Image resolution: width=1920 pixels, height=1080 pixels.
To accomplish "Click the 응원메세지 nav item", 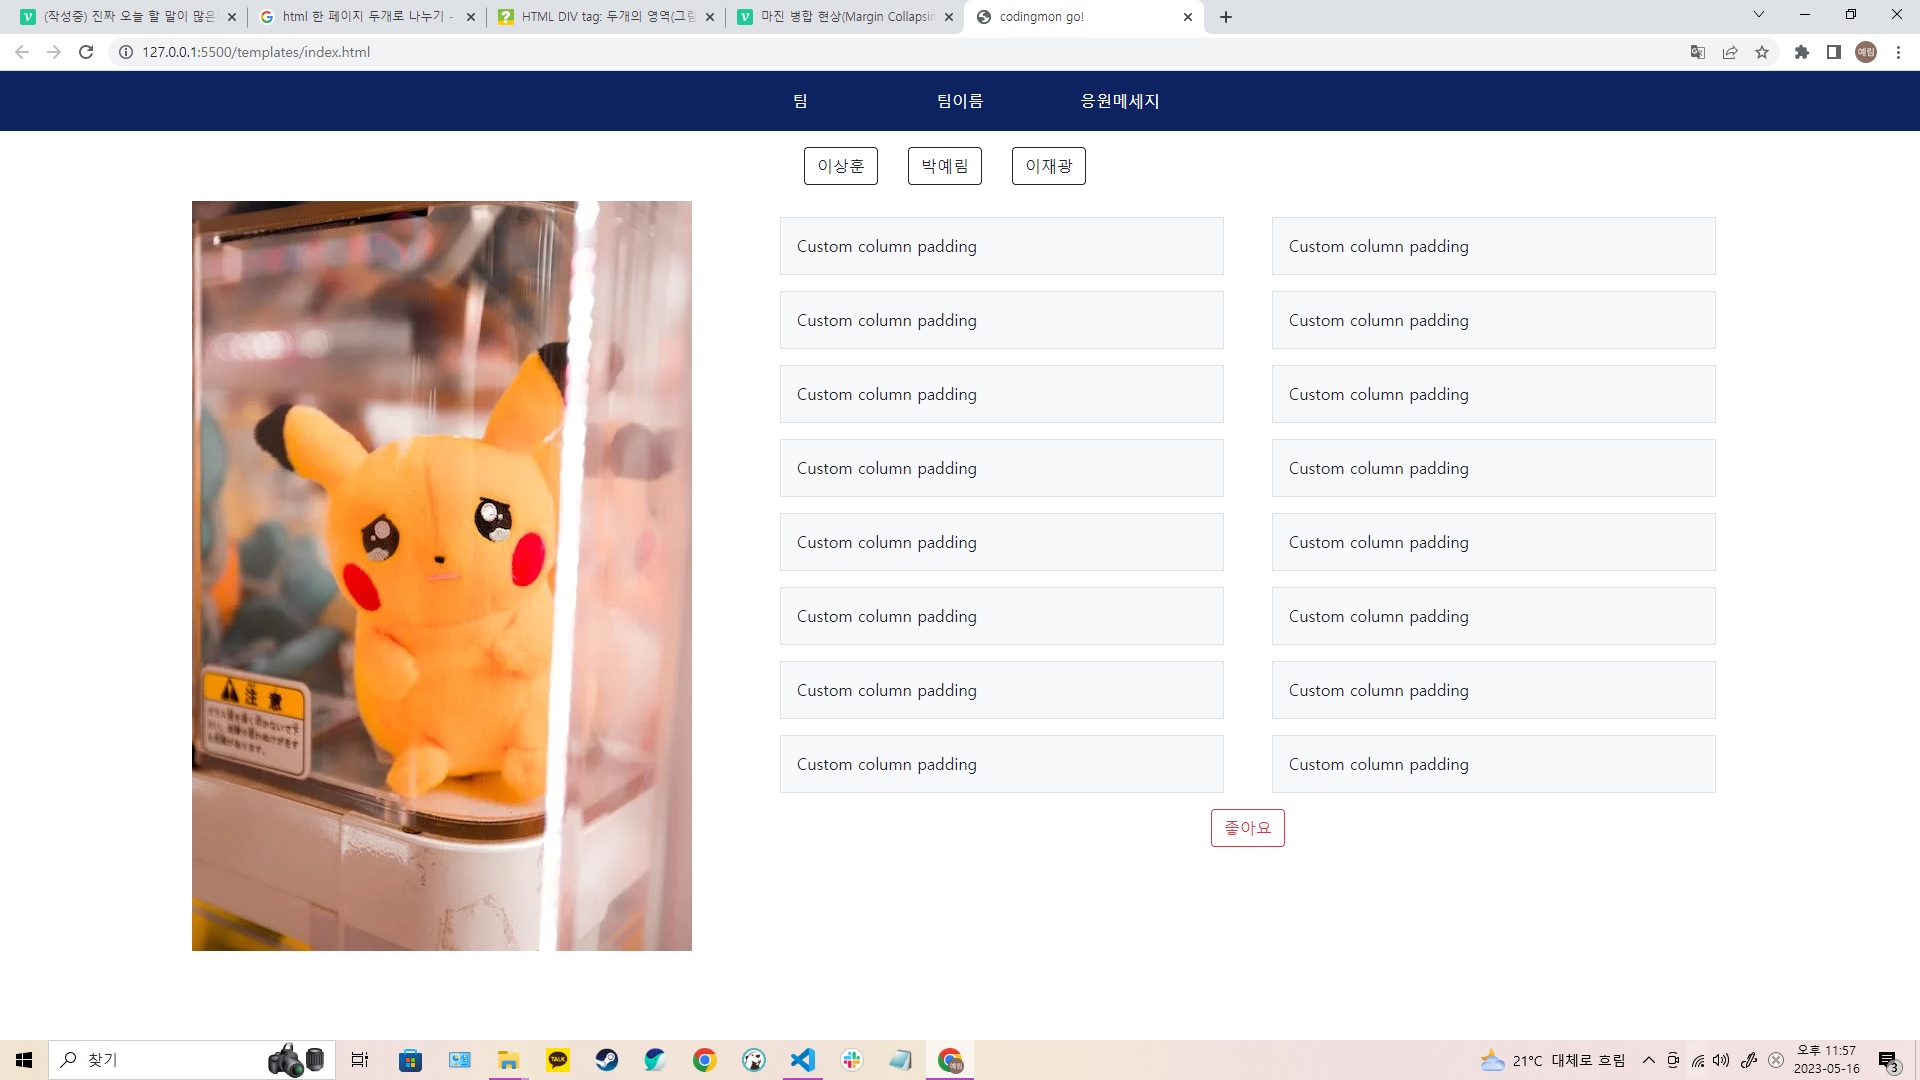I will click(1119, 101).
